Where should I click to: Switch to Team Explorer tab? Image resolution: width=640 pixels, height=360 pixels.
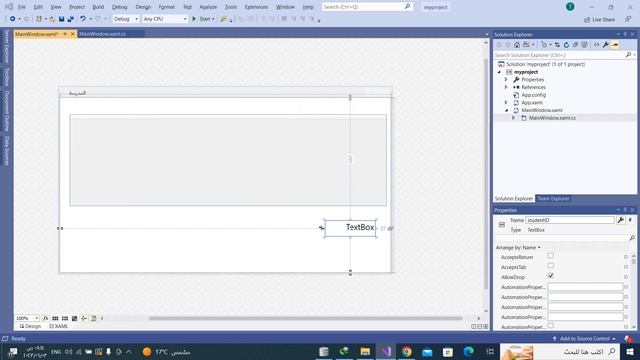(553, 198)
